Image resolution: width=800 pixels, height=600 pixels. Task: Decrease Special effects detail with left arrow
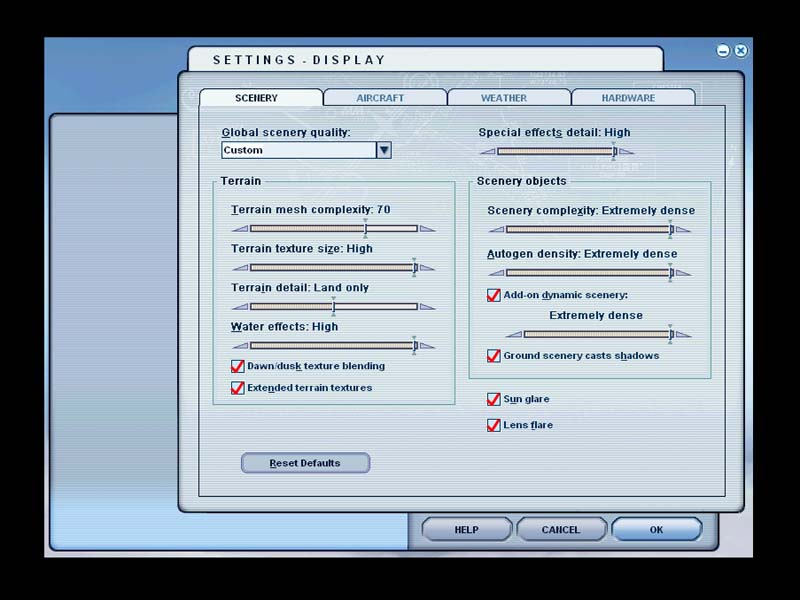pos(488,152)
